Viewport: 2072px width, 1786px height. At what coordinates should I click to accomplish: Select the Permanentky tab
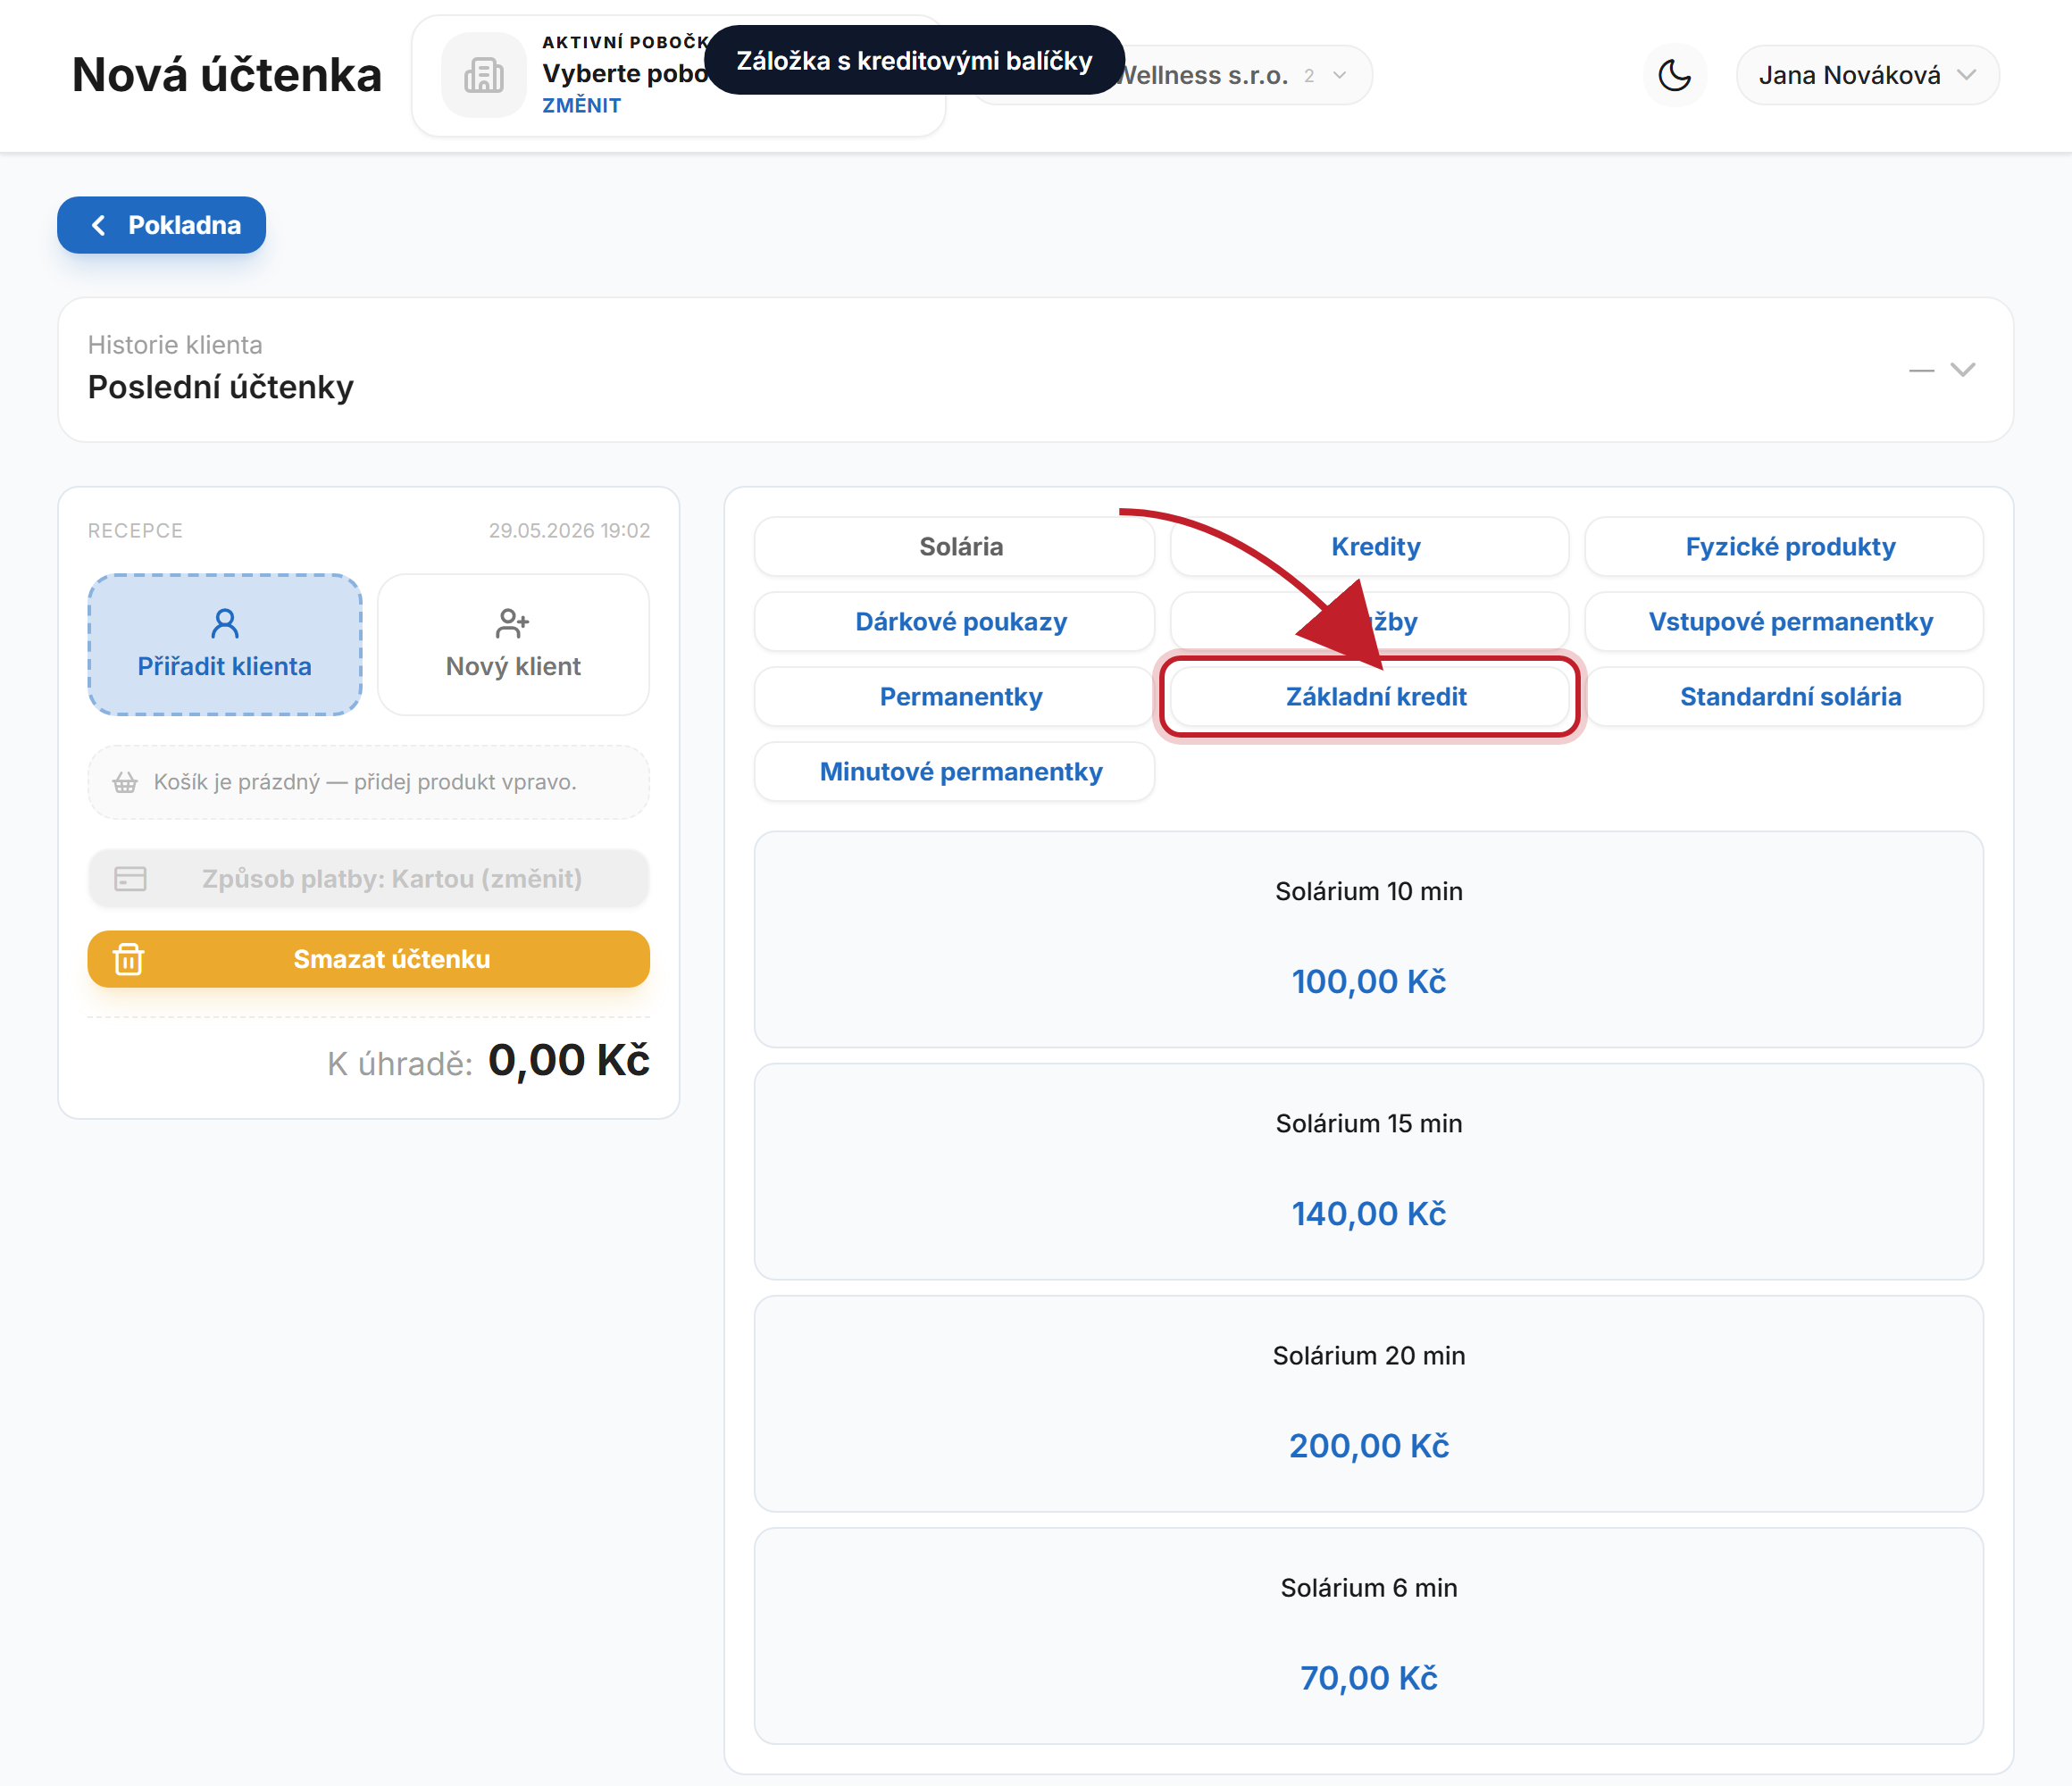pos(954,696)
